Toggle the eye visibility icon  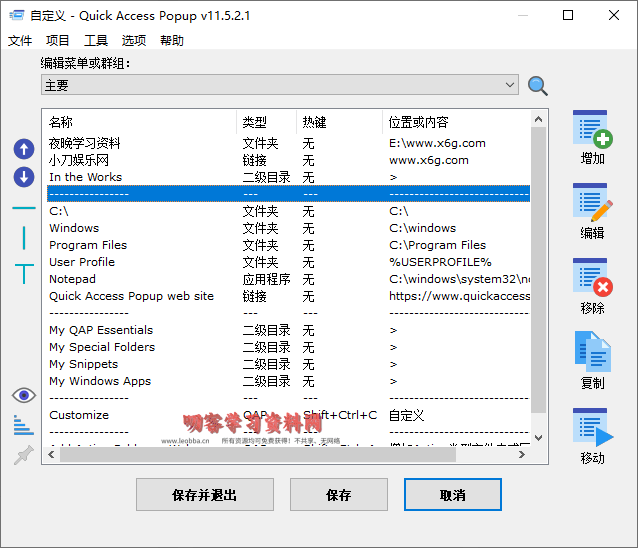point(23,396)
